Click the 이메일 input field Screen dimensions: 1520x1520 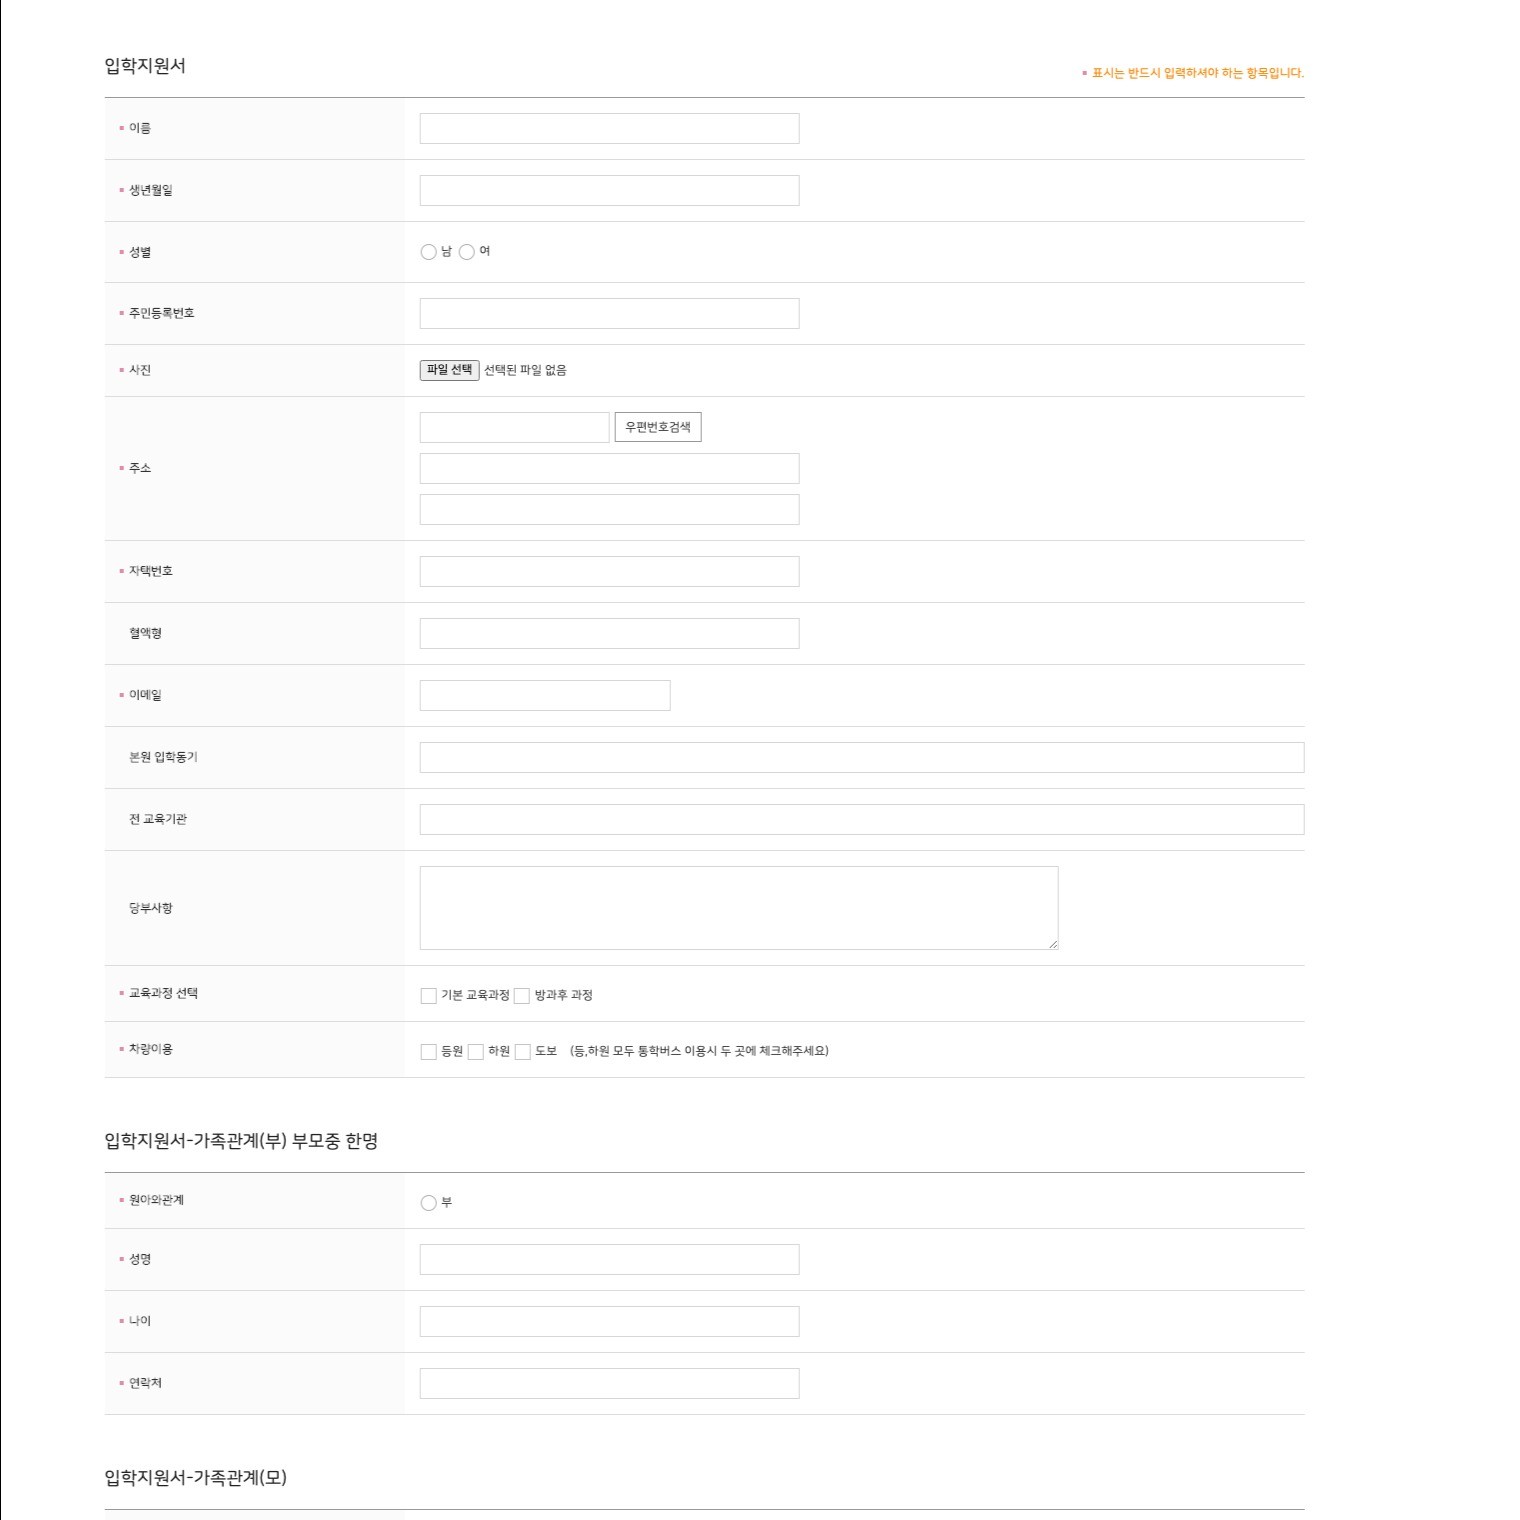coord(545,695)
